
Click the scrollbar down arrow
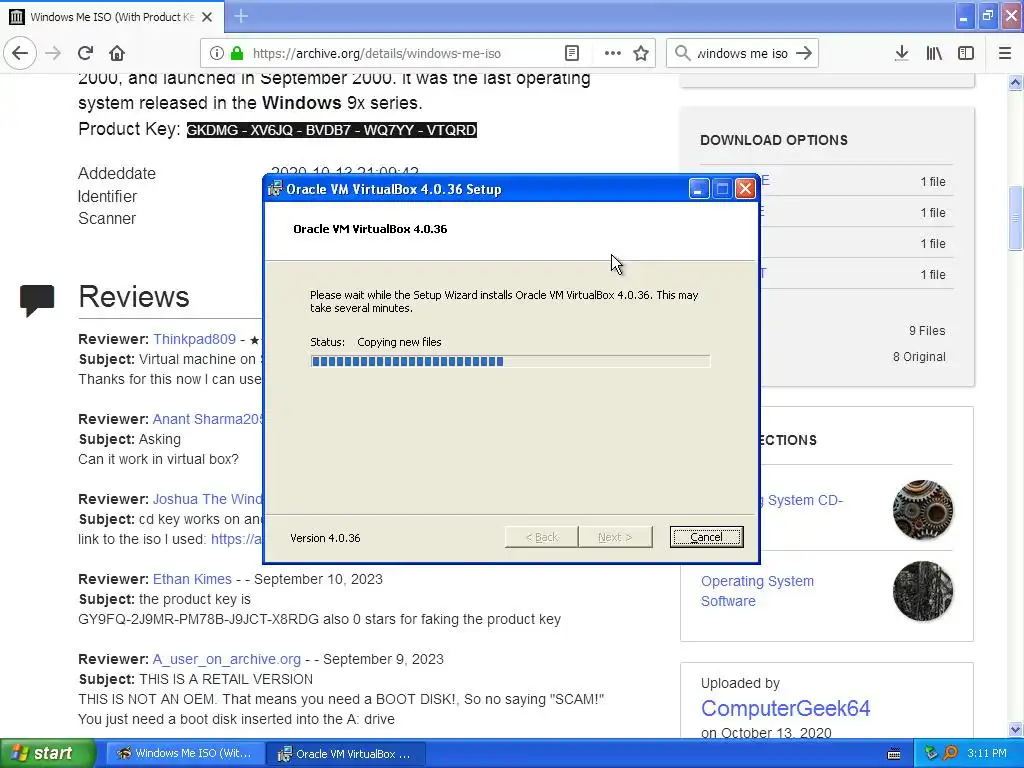(1015, 729)
